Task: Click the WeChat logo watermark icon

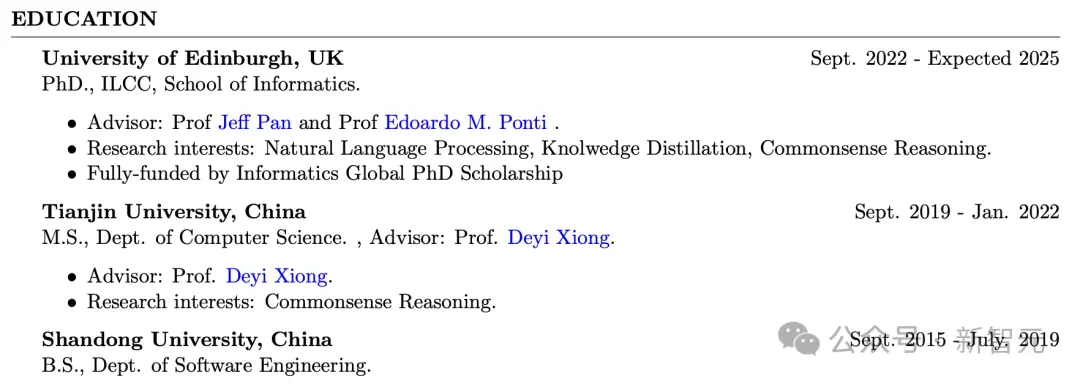Action: 799,340
